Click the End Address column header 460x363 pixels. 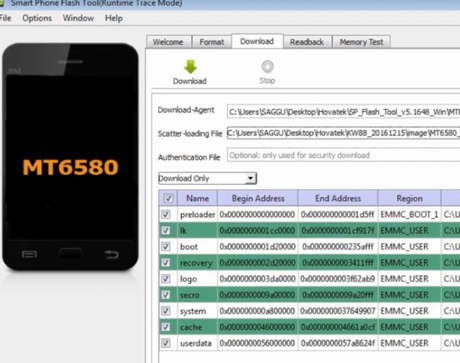[338, 198]
